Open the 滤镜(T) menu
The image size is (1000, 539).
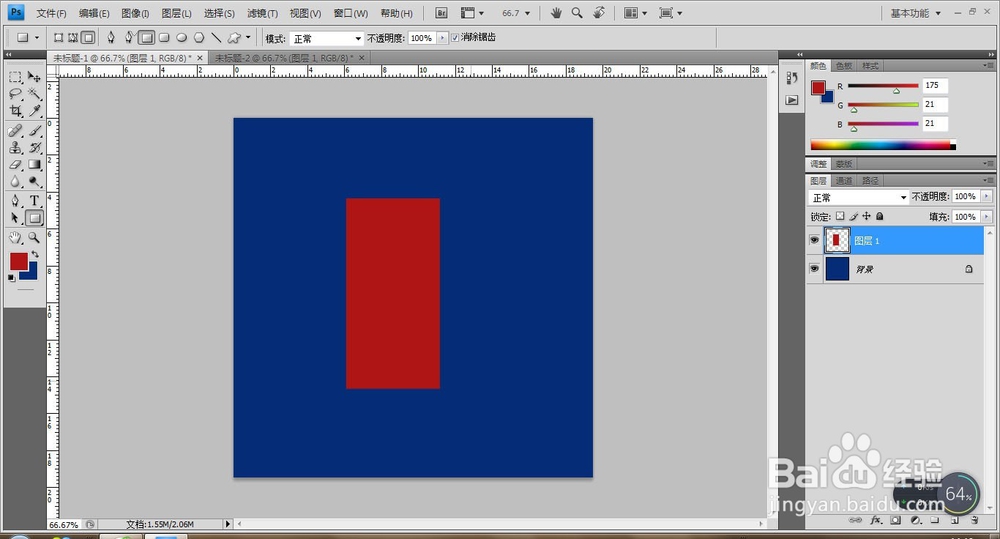pos(262,13)
